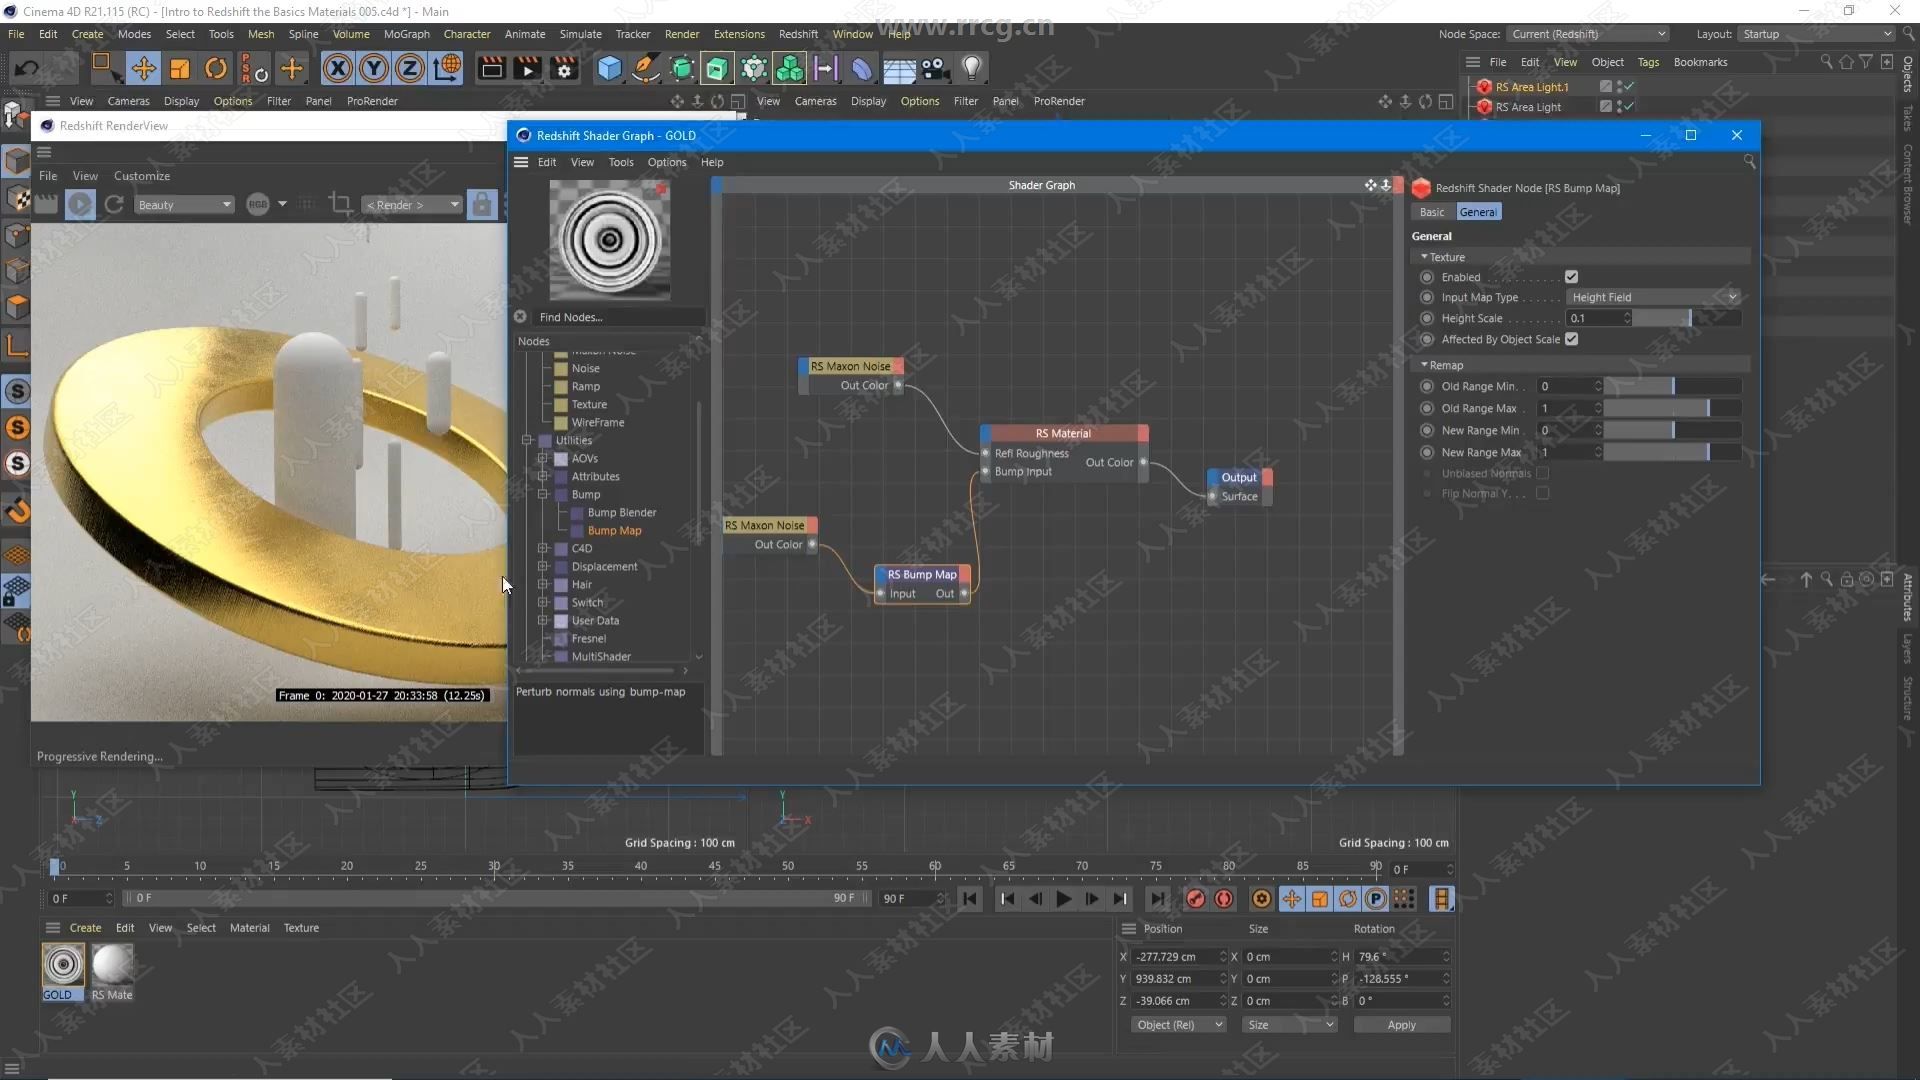
Task: Select the Rotate tool in top toolbar
Action: click(216, 68)
